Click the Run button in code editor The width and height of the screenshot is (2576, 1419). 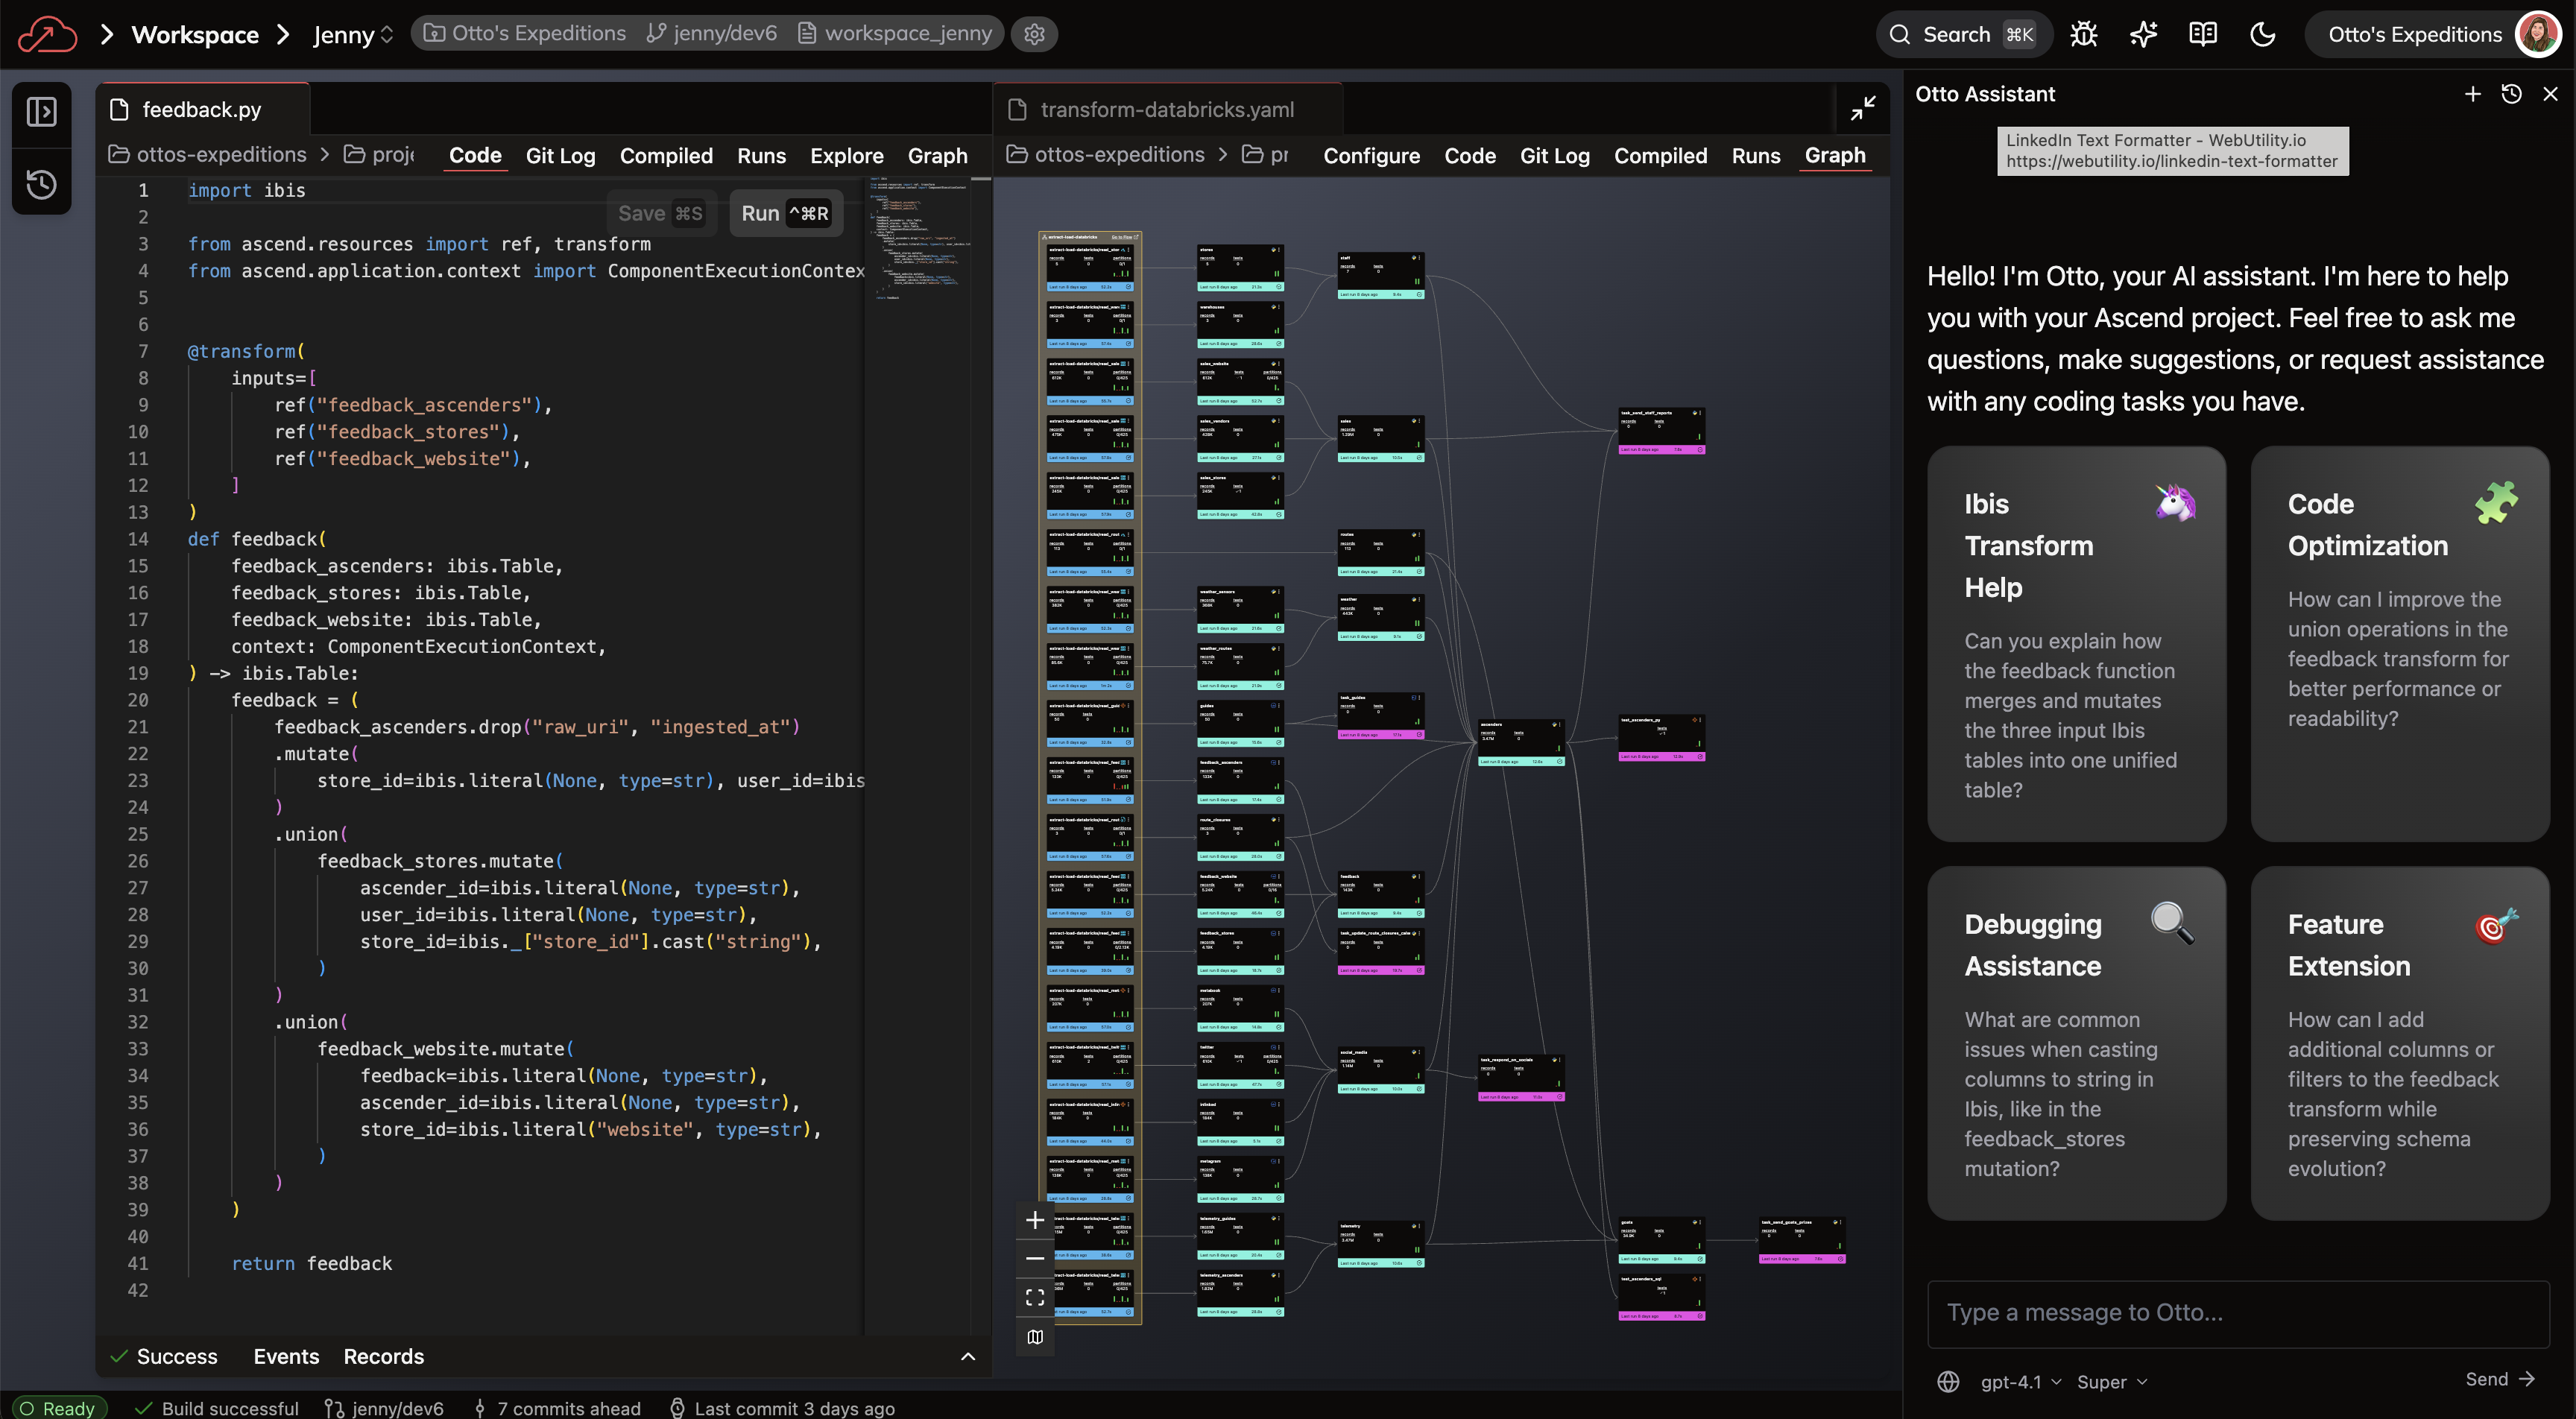[785, 213]
